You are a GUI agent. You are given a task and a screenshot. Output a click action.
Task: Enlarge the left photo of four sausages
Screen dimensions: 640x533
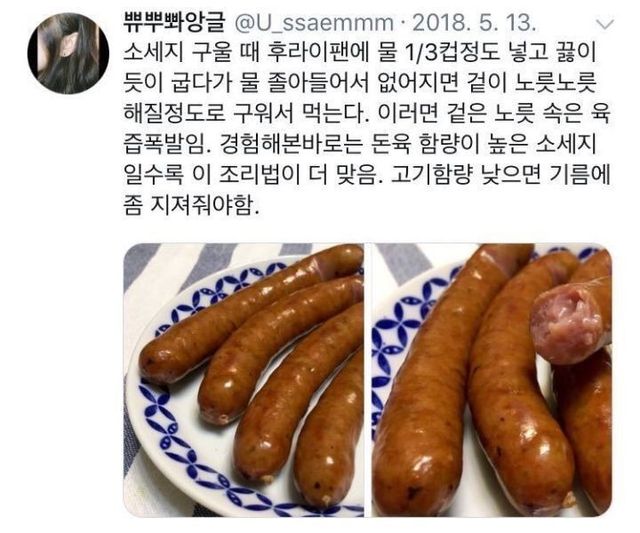[243, 380]
